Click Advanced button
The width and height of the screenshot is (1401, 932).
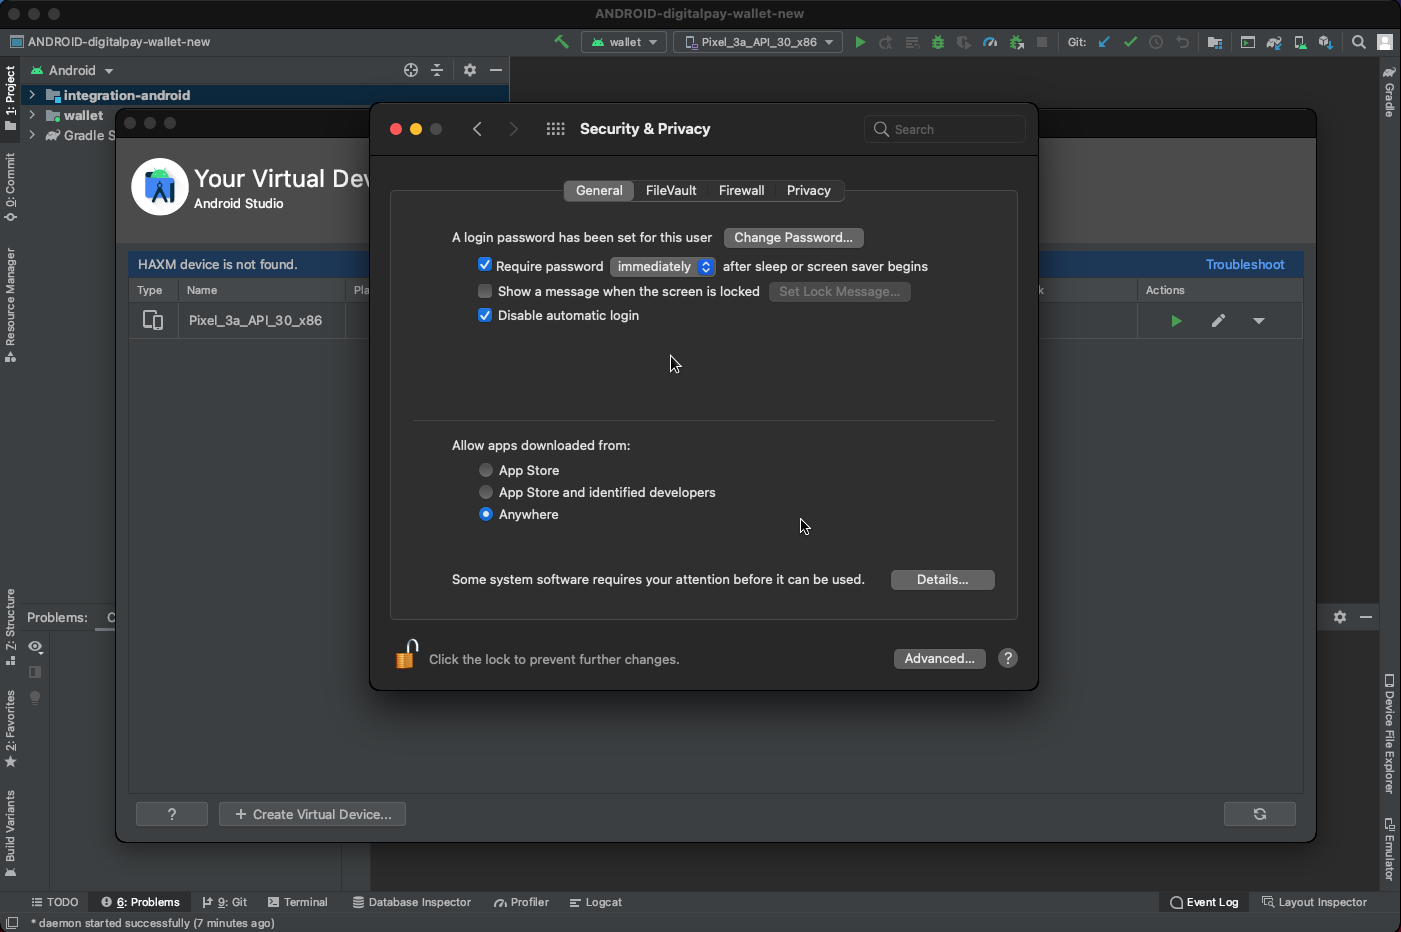pos(939,658)
